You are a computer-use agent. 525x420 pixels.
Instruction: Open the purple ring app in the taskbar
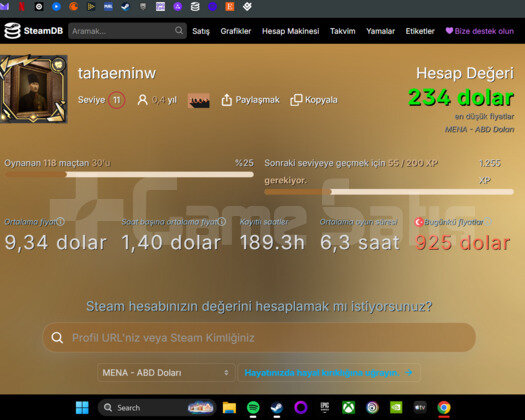pyautogui.click(x=301, y=408)
